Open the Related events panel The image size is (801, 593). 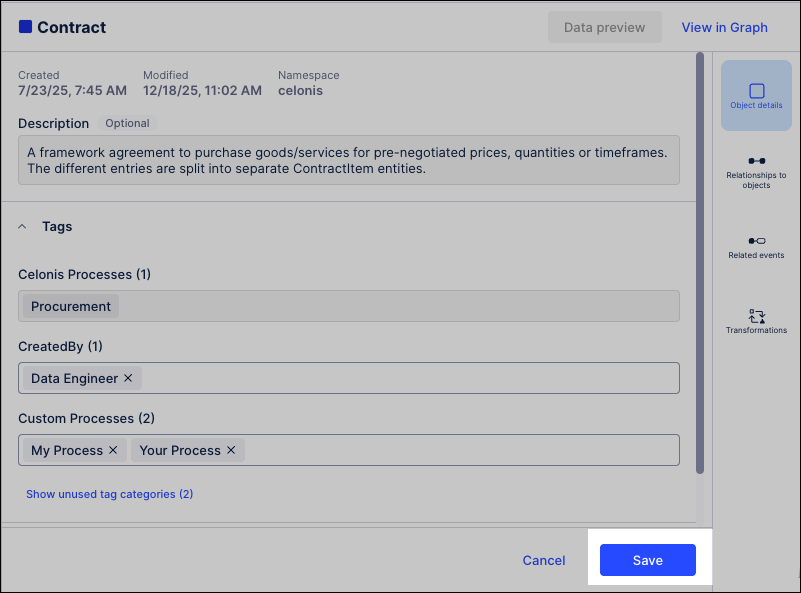pos(756,246)
